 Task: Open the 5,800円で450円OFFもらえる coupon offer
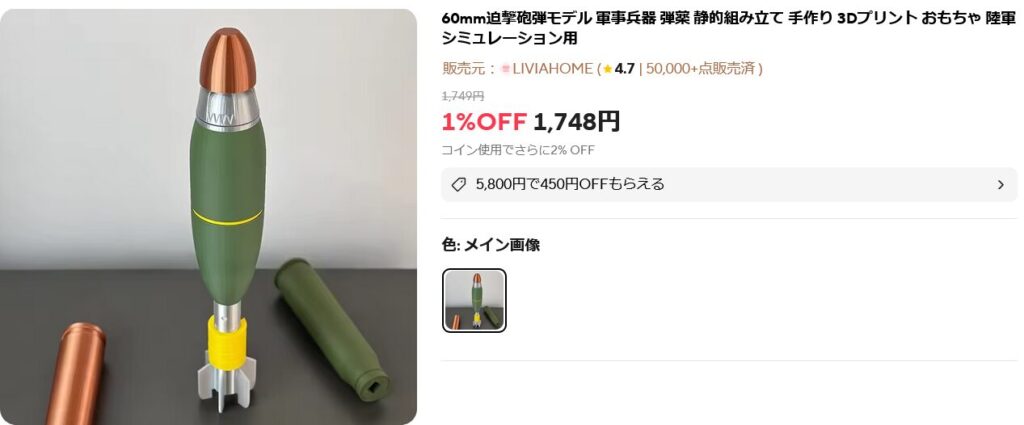(x=729, y=185)
